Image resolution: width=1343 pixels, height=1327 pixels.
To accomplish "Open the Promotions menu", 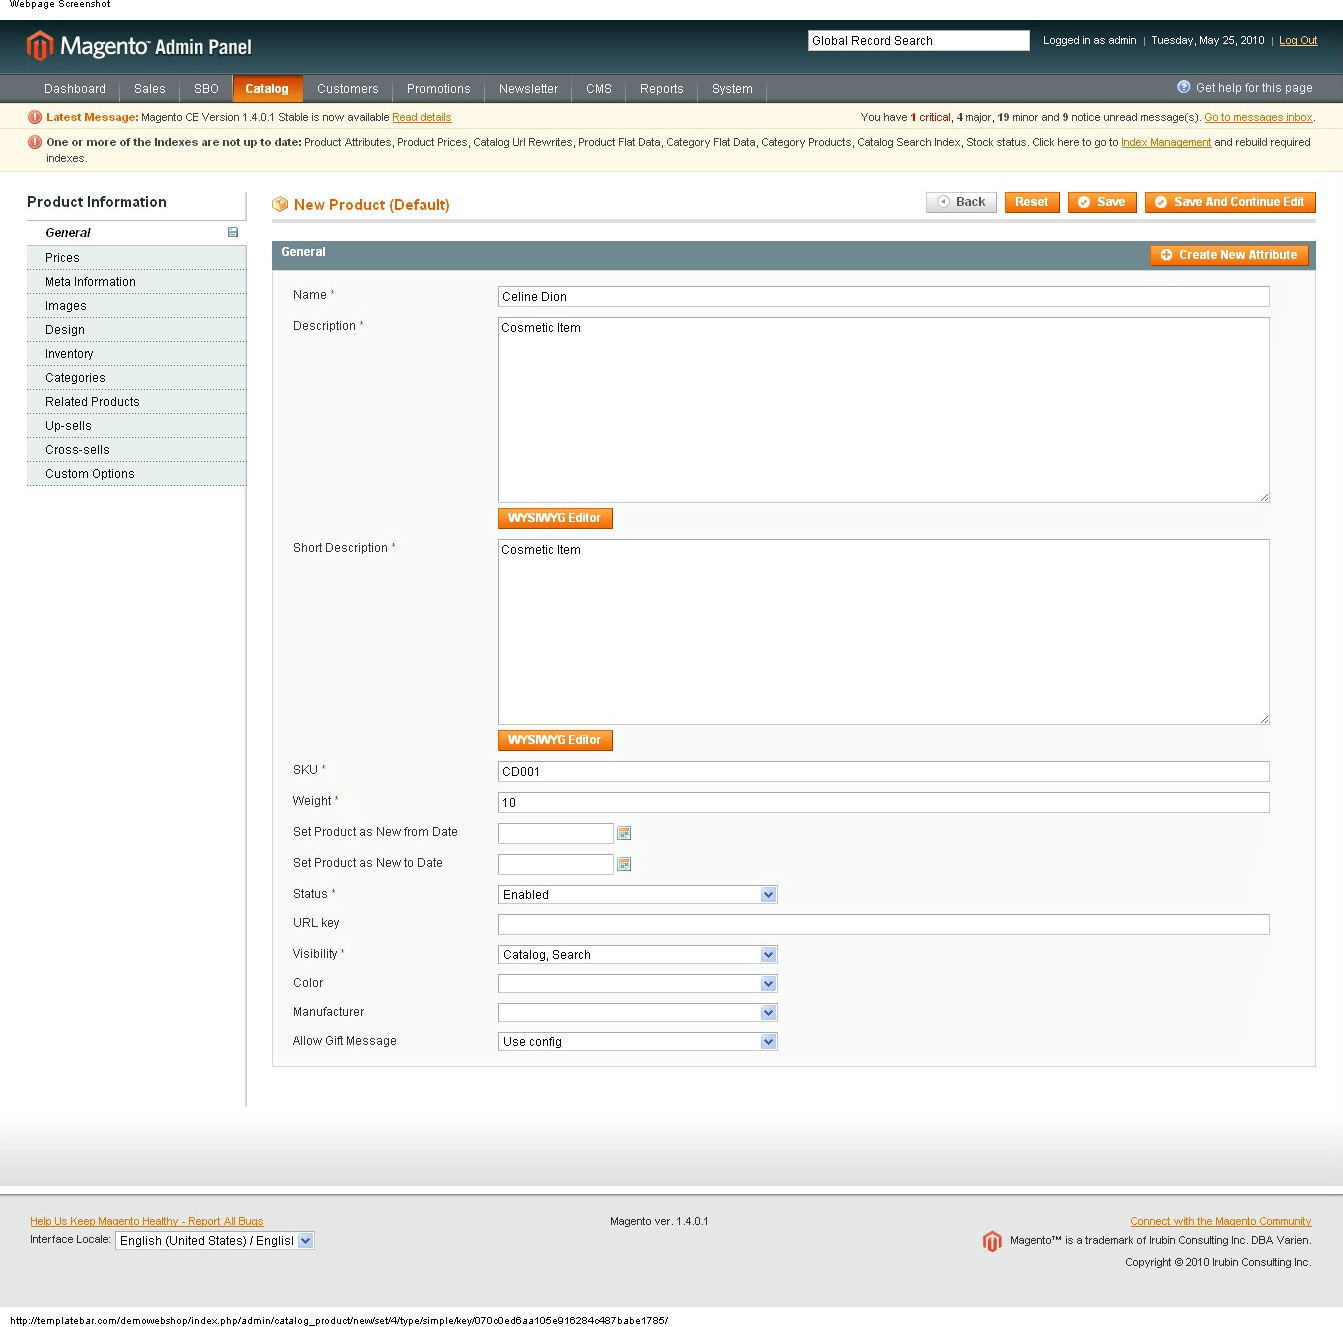I will [438, 88].
